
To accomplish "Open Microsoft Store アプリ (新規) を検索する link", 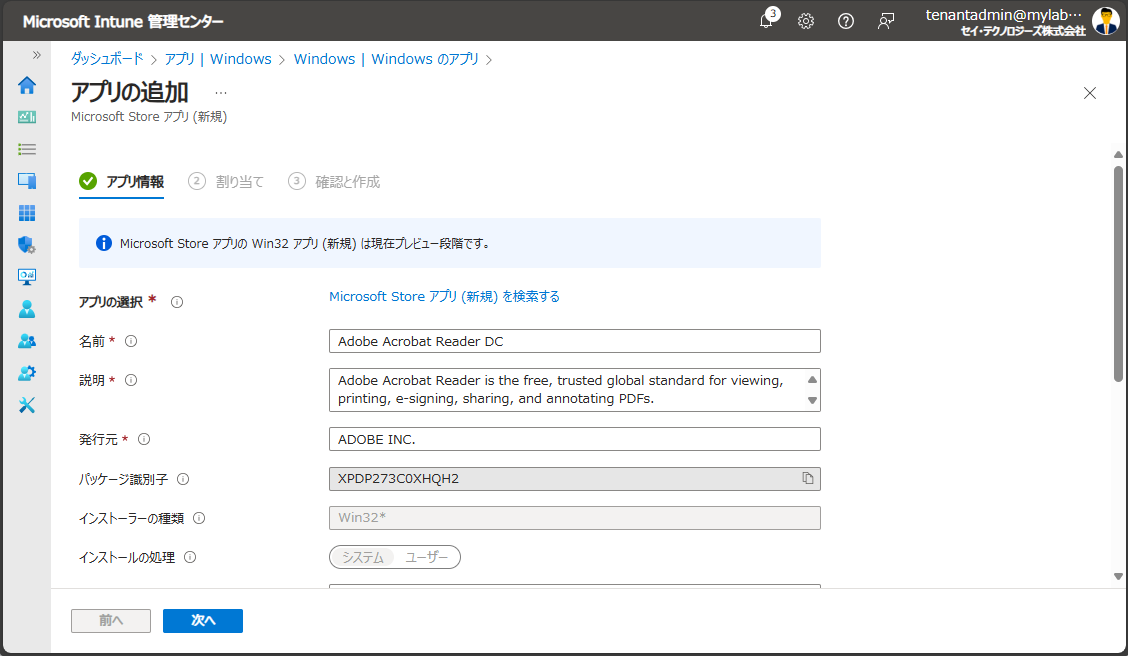I will pos(444,296).
